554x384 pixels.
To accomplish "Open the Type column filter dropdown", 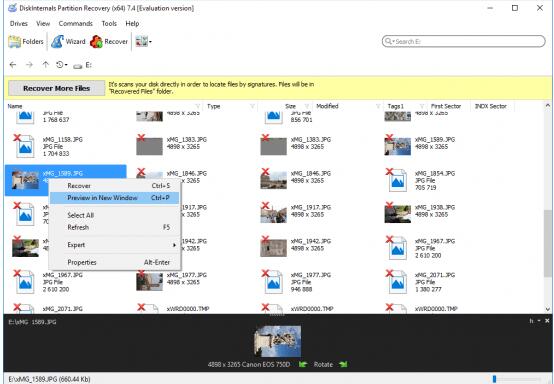I will click(x=252, y=106).
